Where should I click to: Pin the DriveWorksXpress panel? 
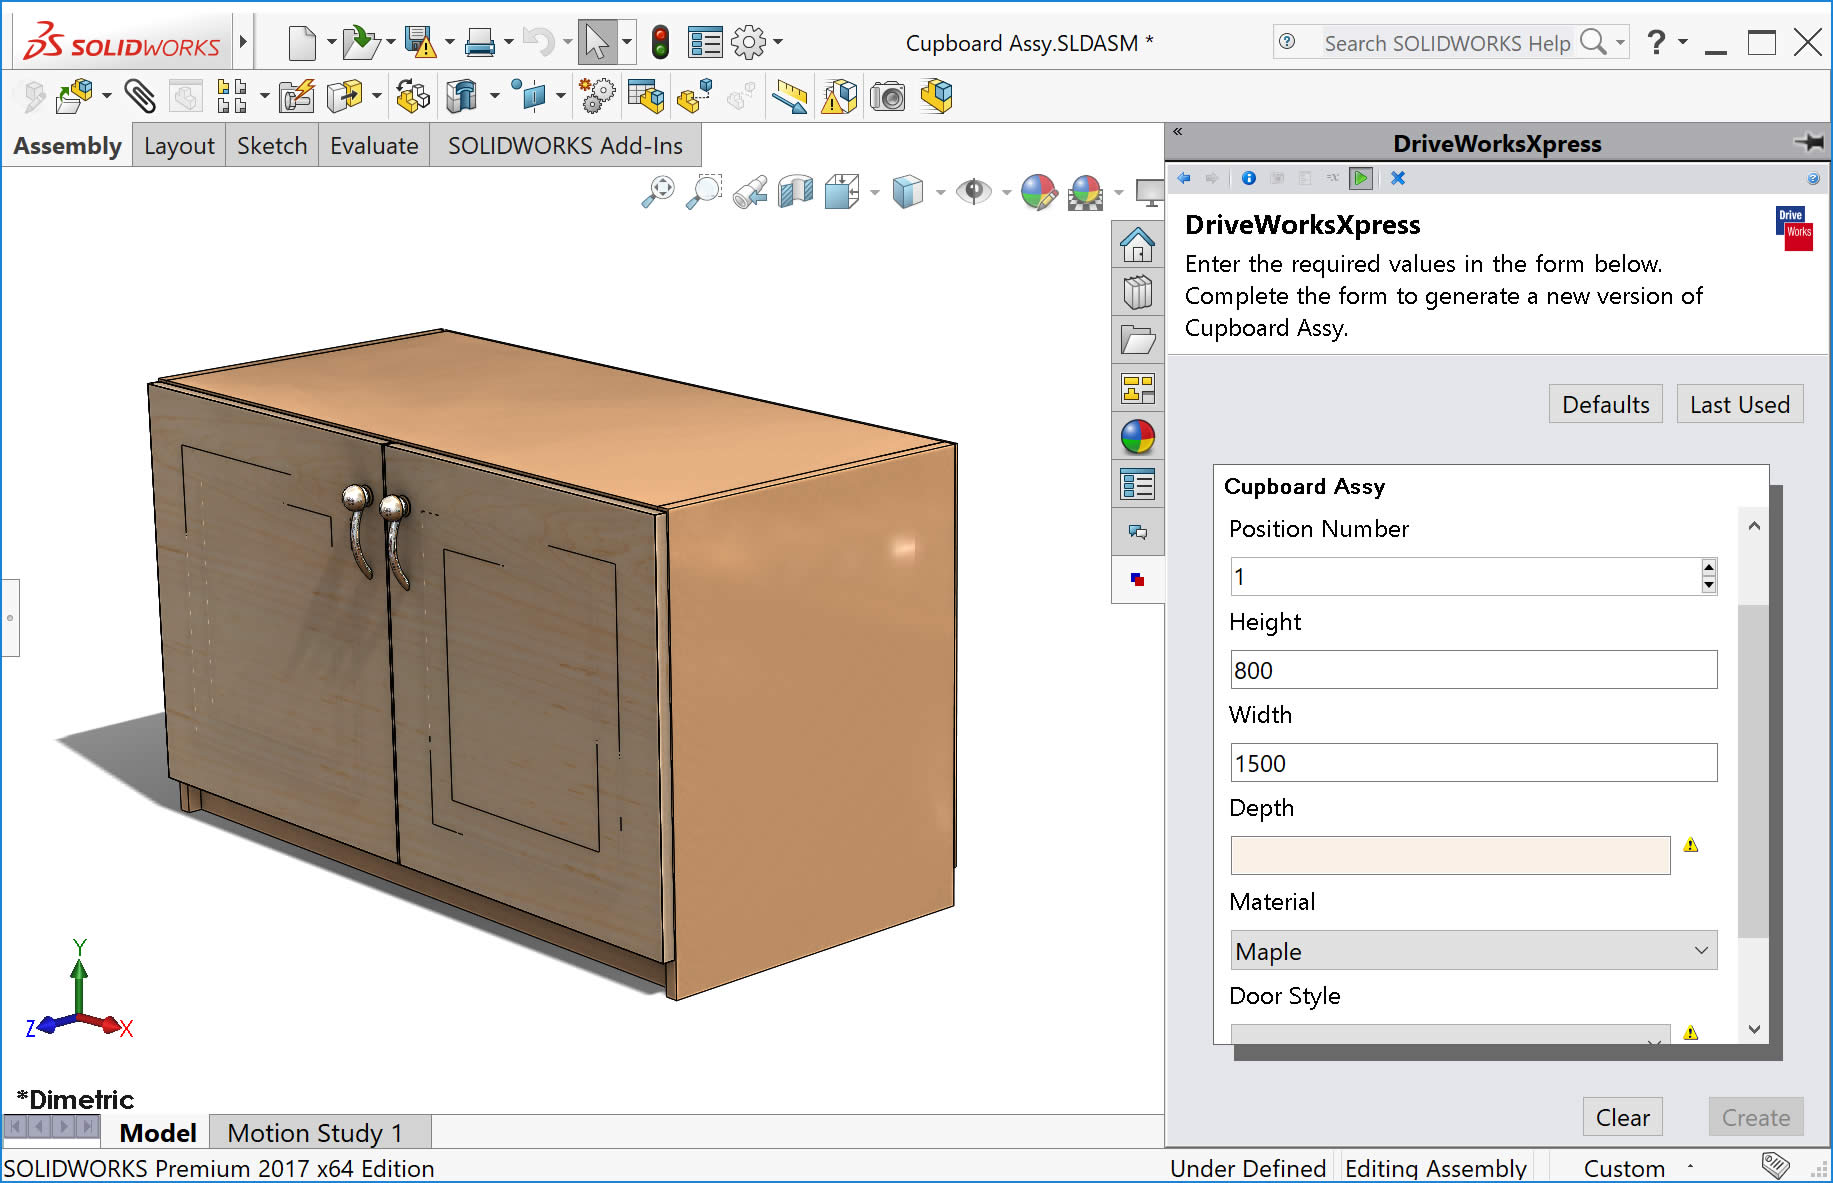[x=1808, y=143]
